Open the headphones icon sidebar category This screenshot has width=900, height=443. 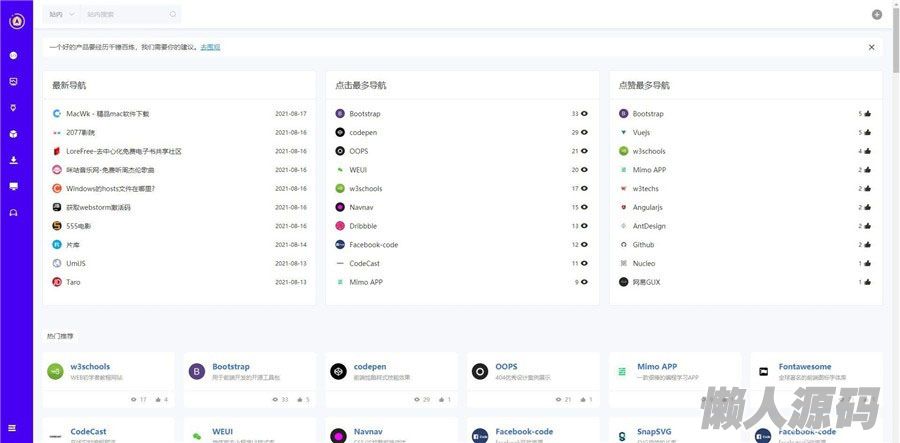pos(13,213)
